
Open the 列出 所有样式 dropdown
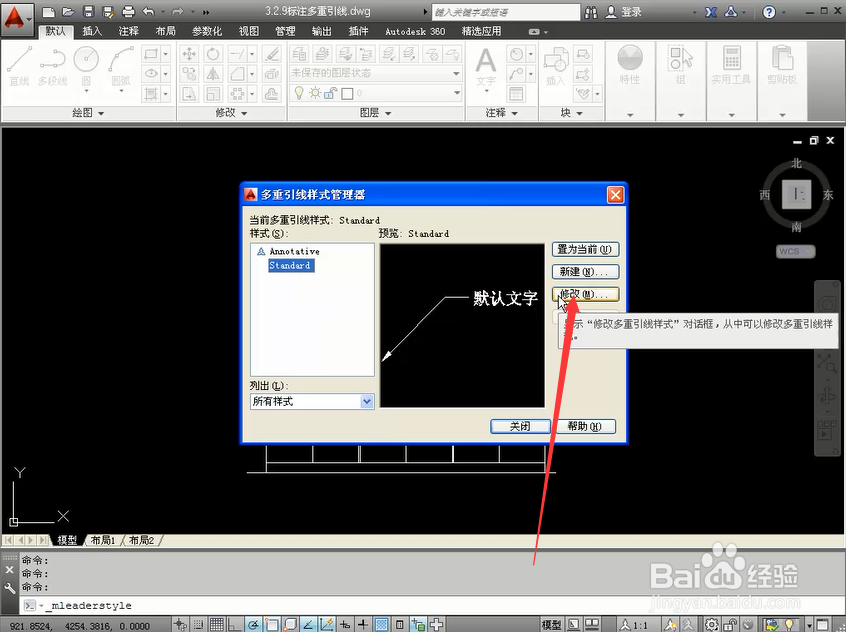[x=312, y=401]
